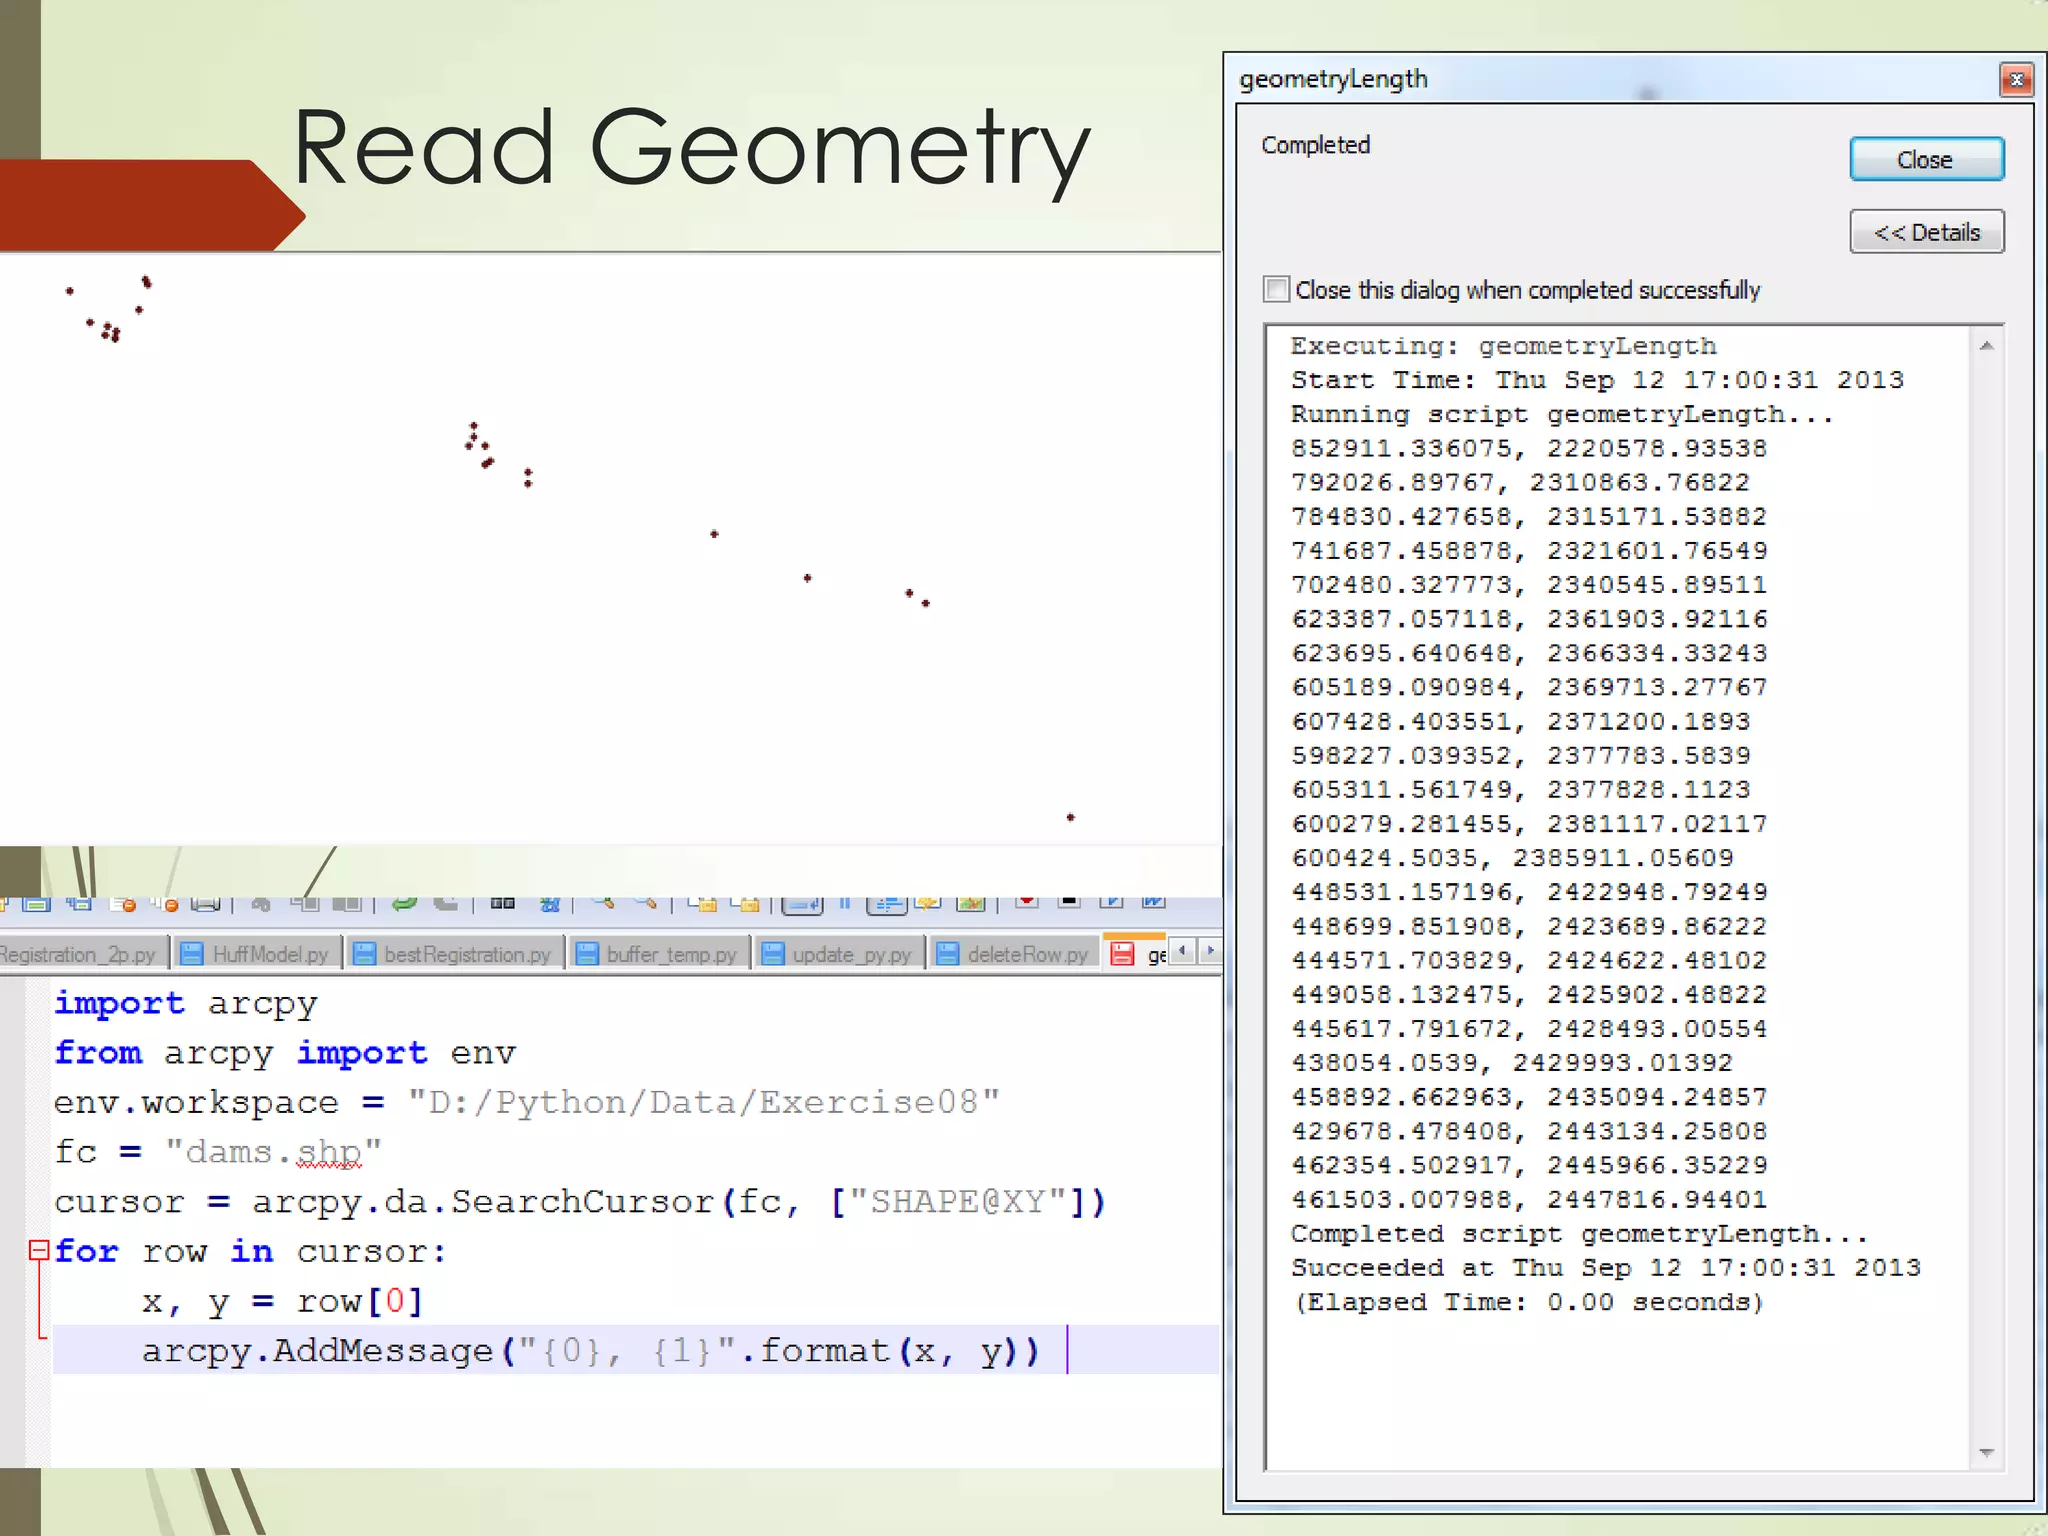Collapse the 'for row in cursor' fold marker
This screenshot has height=1536, width=2048.
click(38, 1249)
